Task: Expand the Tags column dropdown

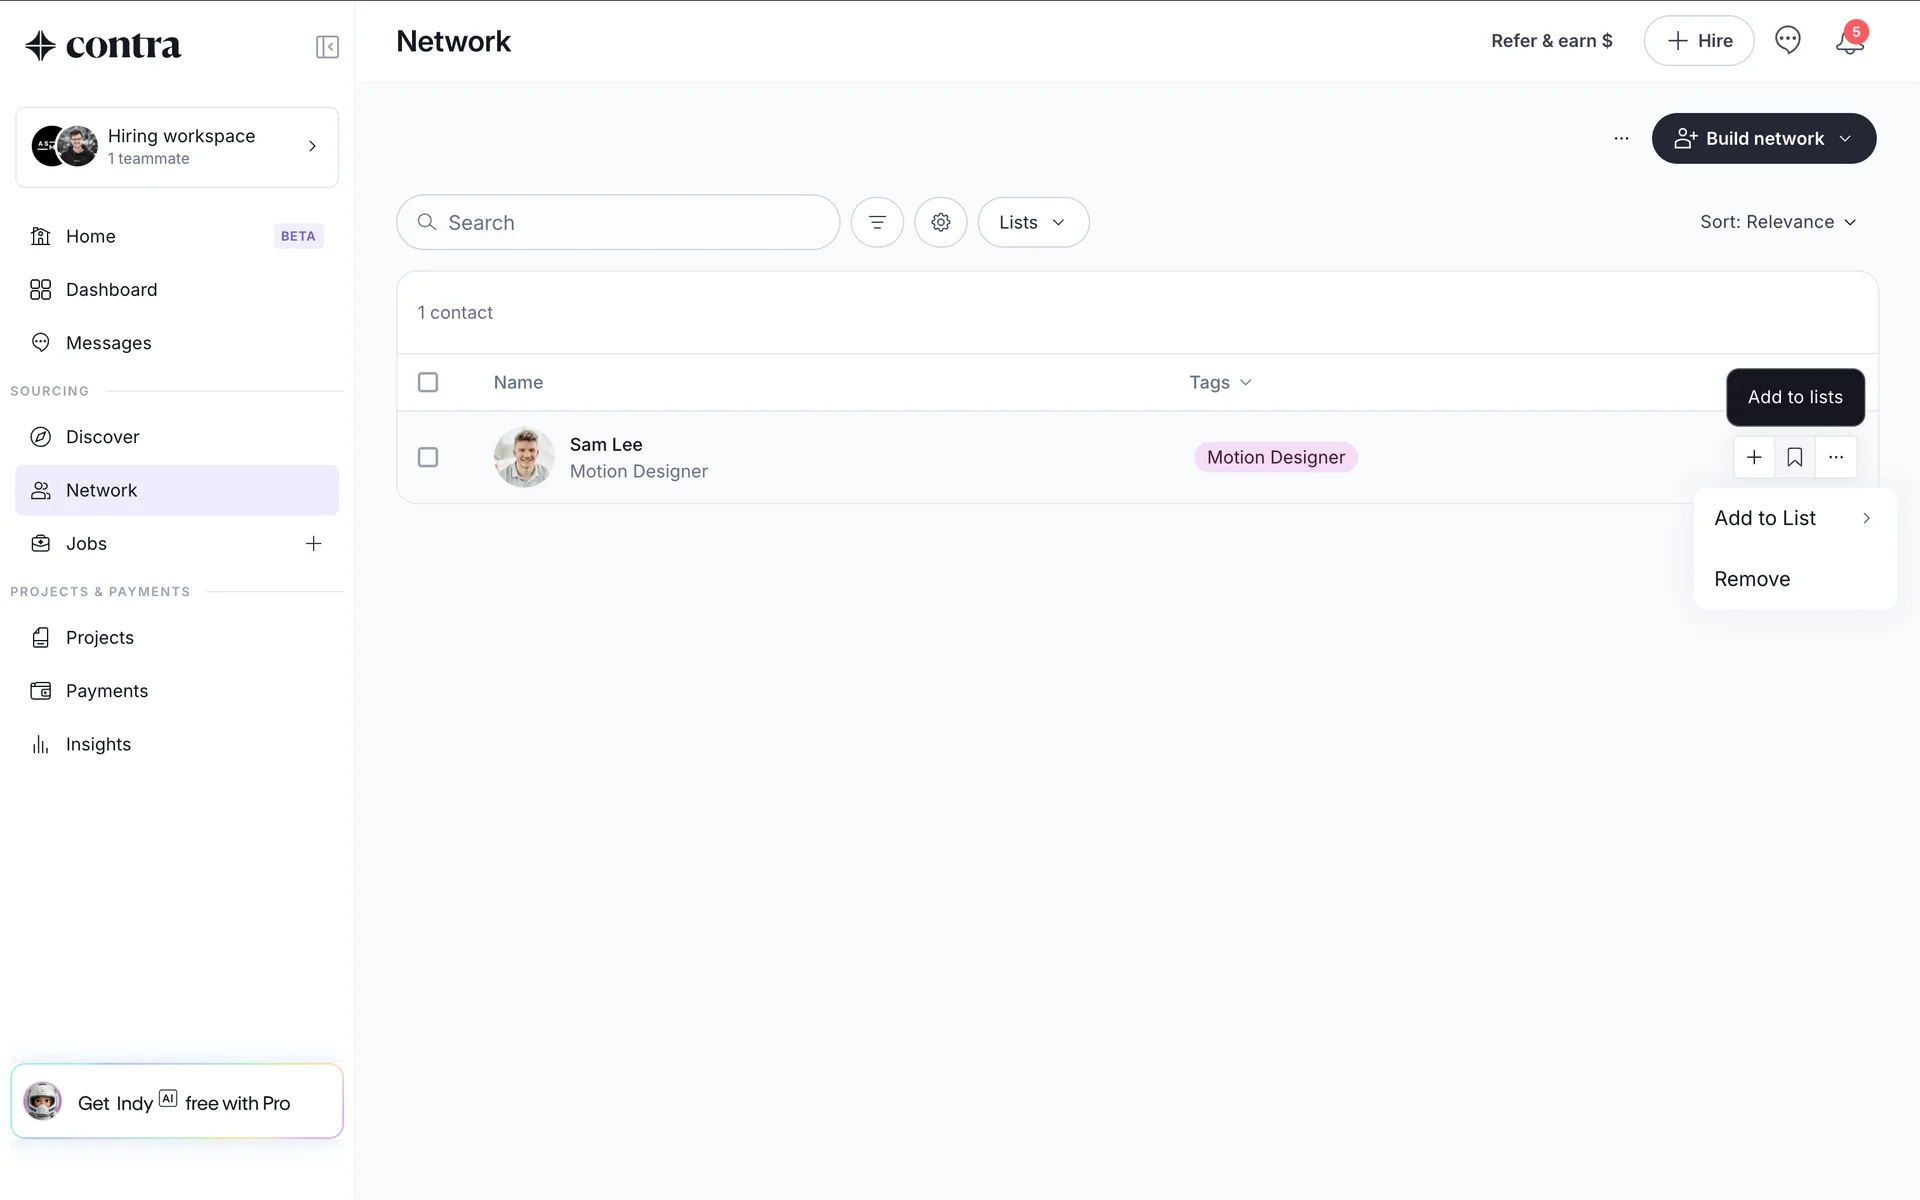Action: (1220, 382)
